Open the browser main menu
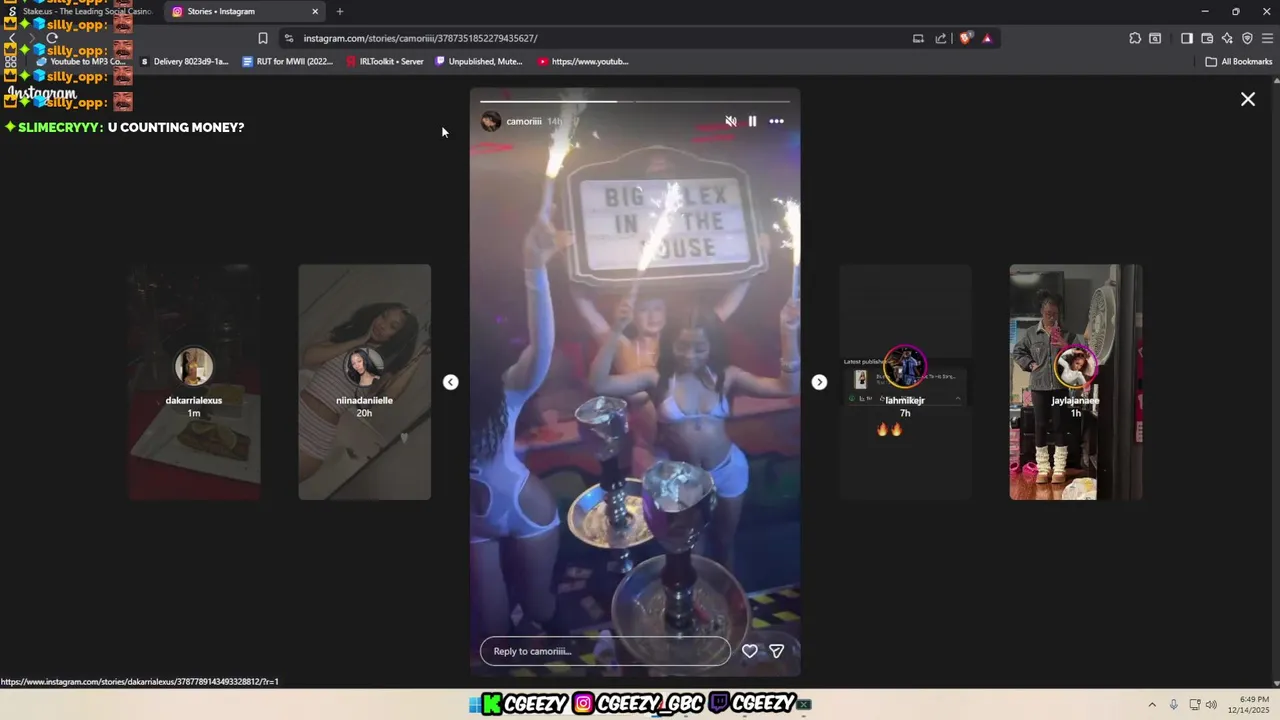 [1267, 38]
